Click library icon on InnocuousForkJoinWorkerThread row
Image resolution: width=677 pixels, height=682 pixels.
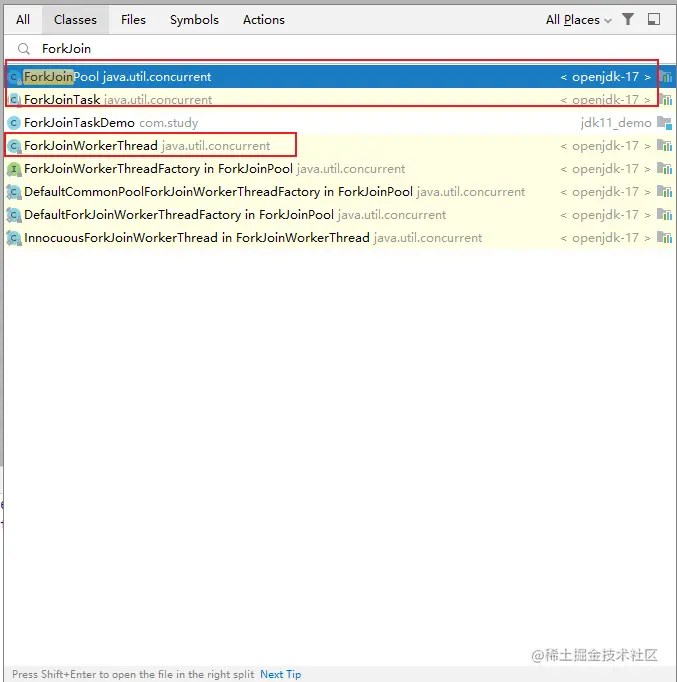(665, 238)
